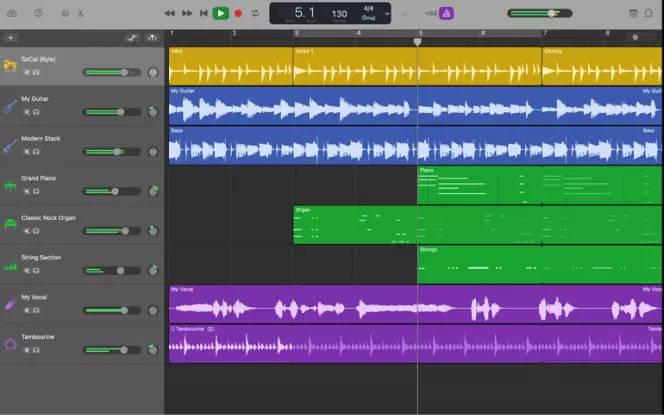Select the My Guitar acoustic guitar icon
The width and height of the screenshot is (664, 415).
click(10, 106)
